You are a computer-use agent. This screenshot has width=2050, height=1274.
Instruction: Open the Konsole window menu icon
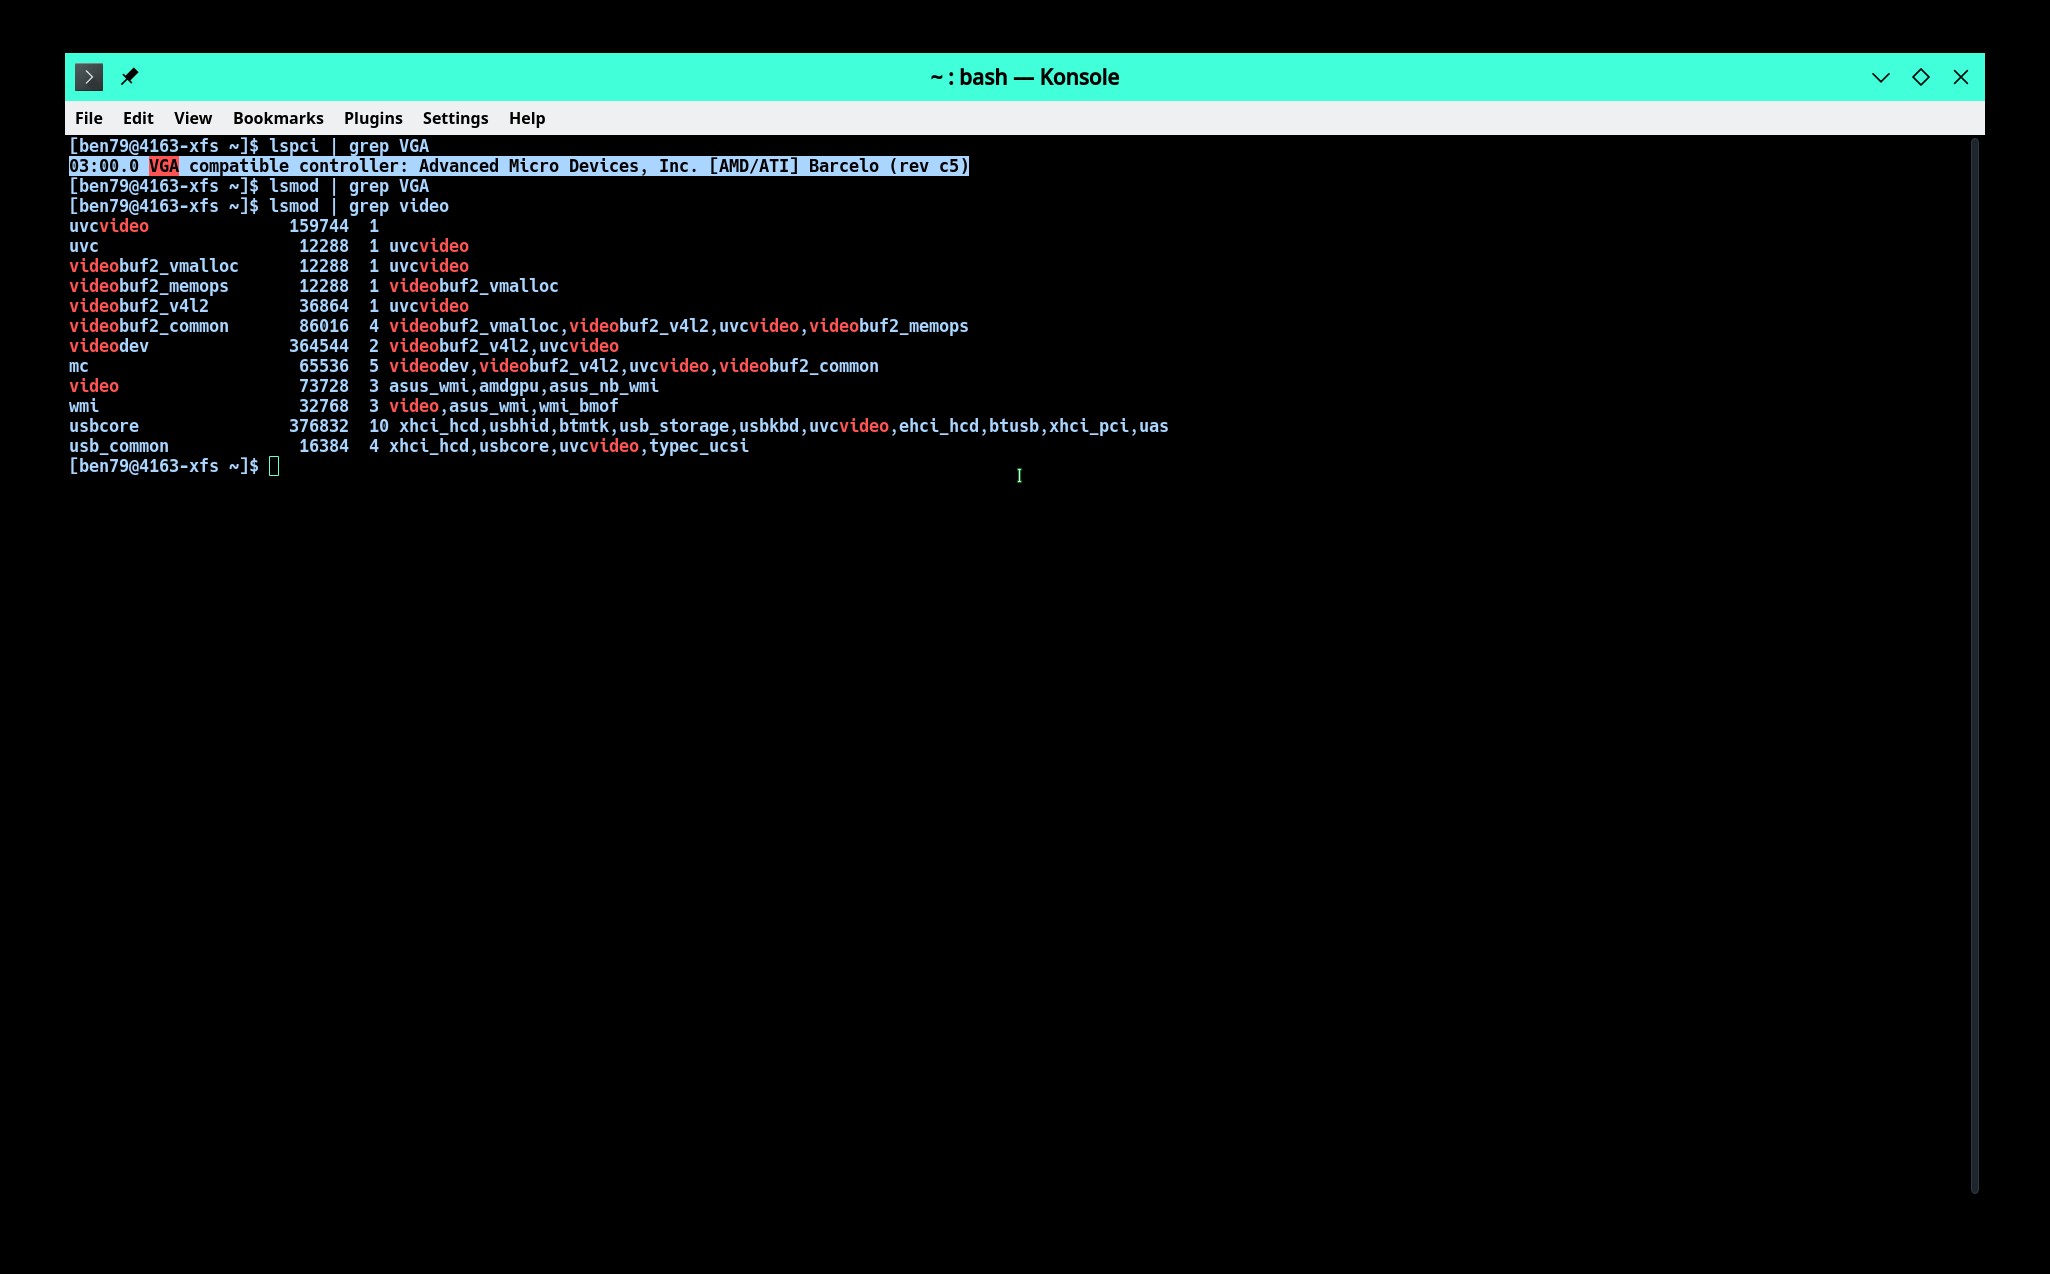[x=89, y=77]
